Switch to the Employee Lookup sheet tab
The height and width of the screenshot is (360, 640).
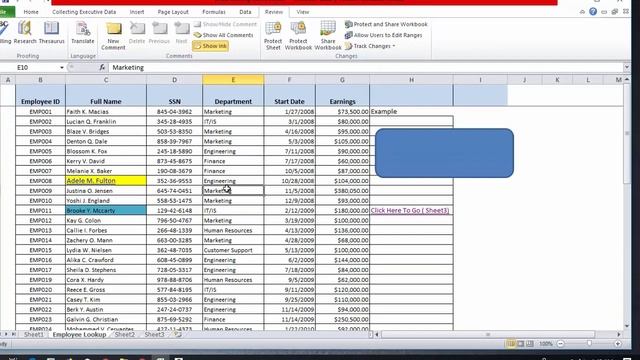pos(79,335)
